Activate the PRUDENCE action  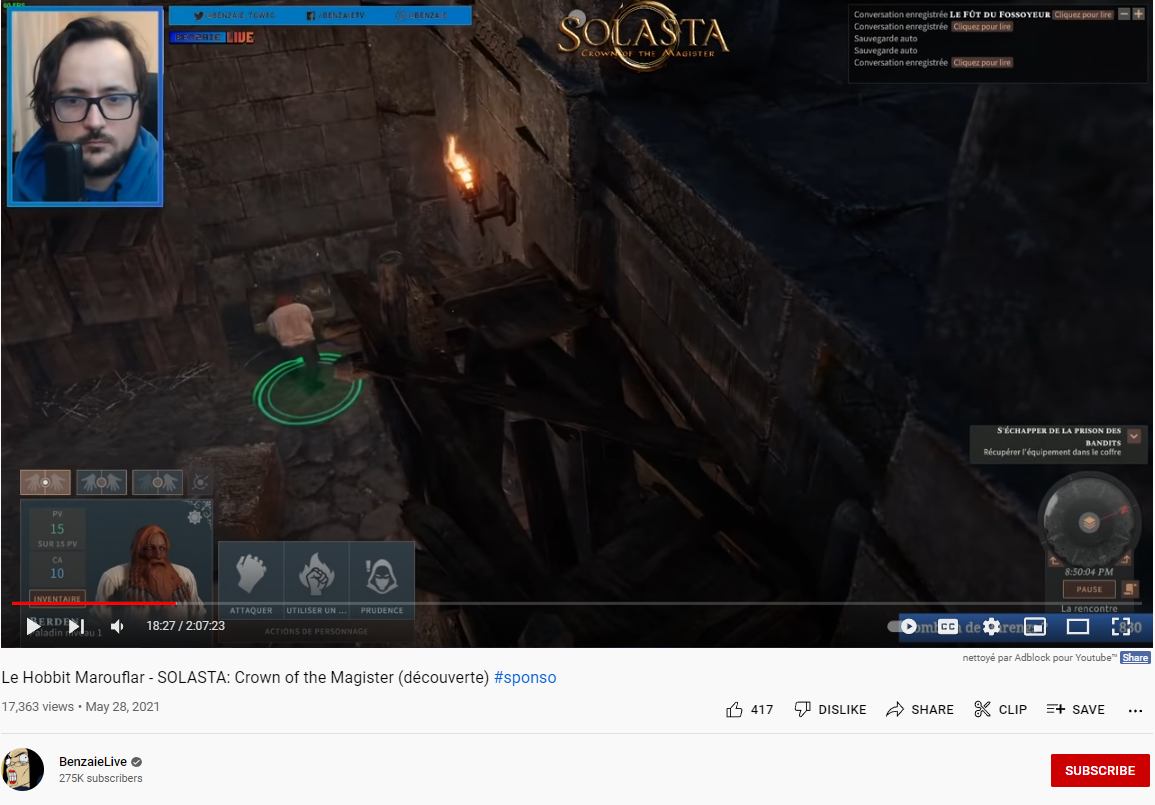point(382,580)
